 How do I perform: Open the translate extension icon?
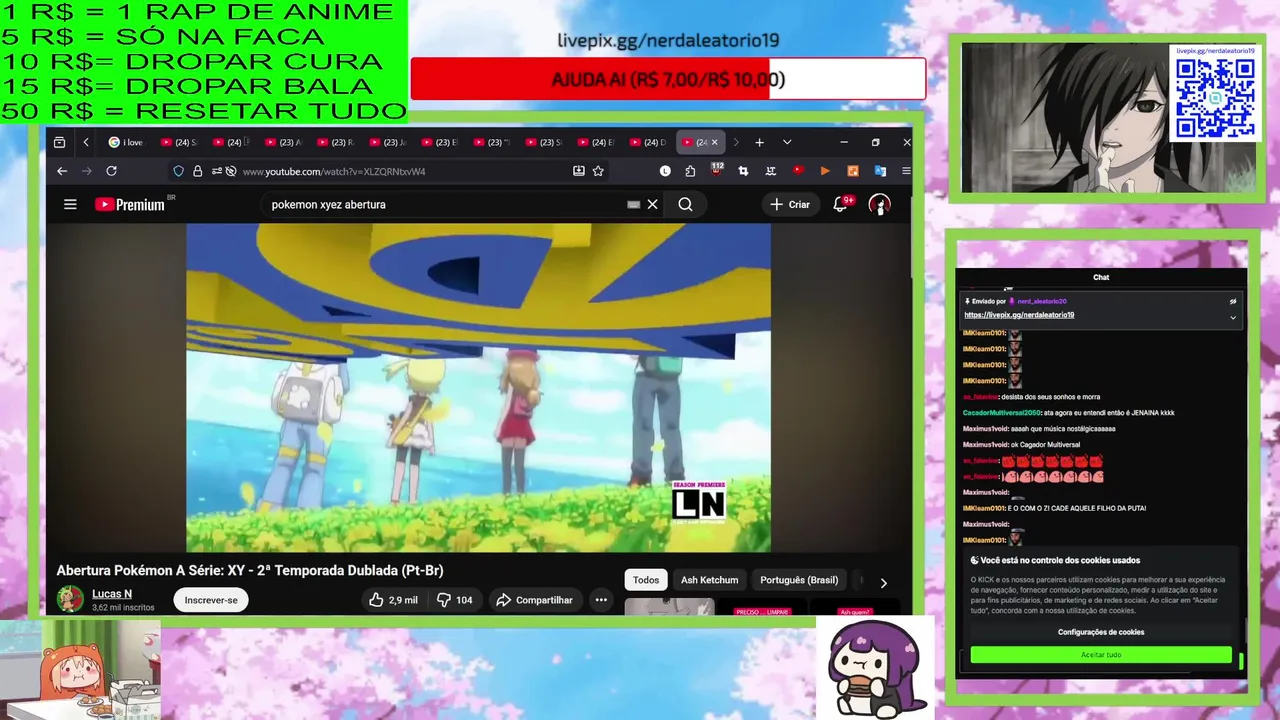[x=880, y=171]
